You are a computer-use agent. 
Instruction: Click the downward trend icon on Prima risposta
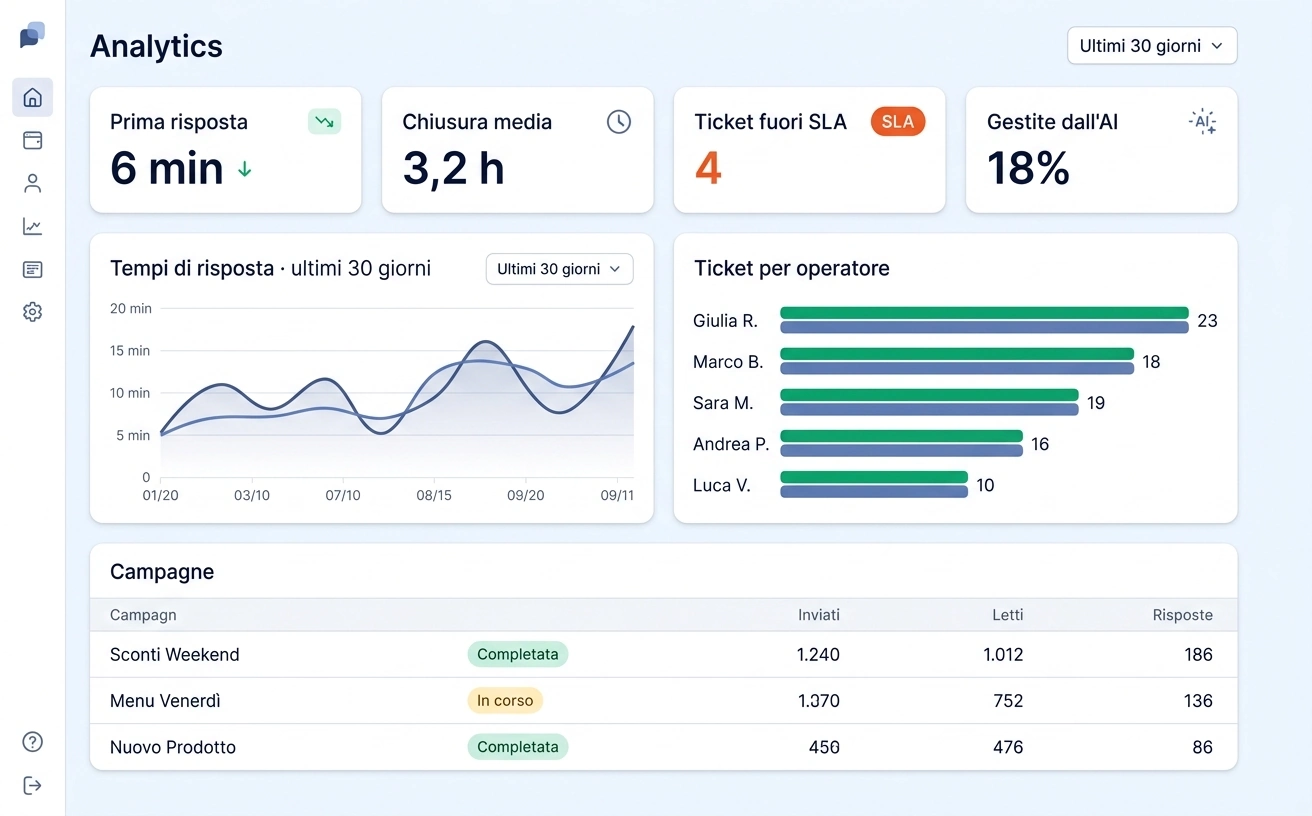tap(324, 122)
